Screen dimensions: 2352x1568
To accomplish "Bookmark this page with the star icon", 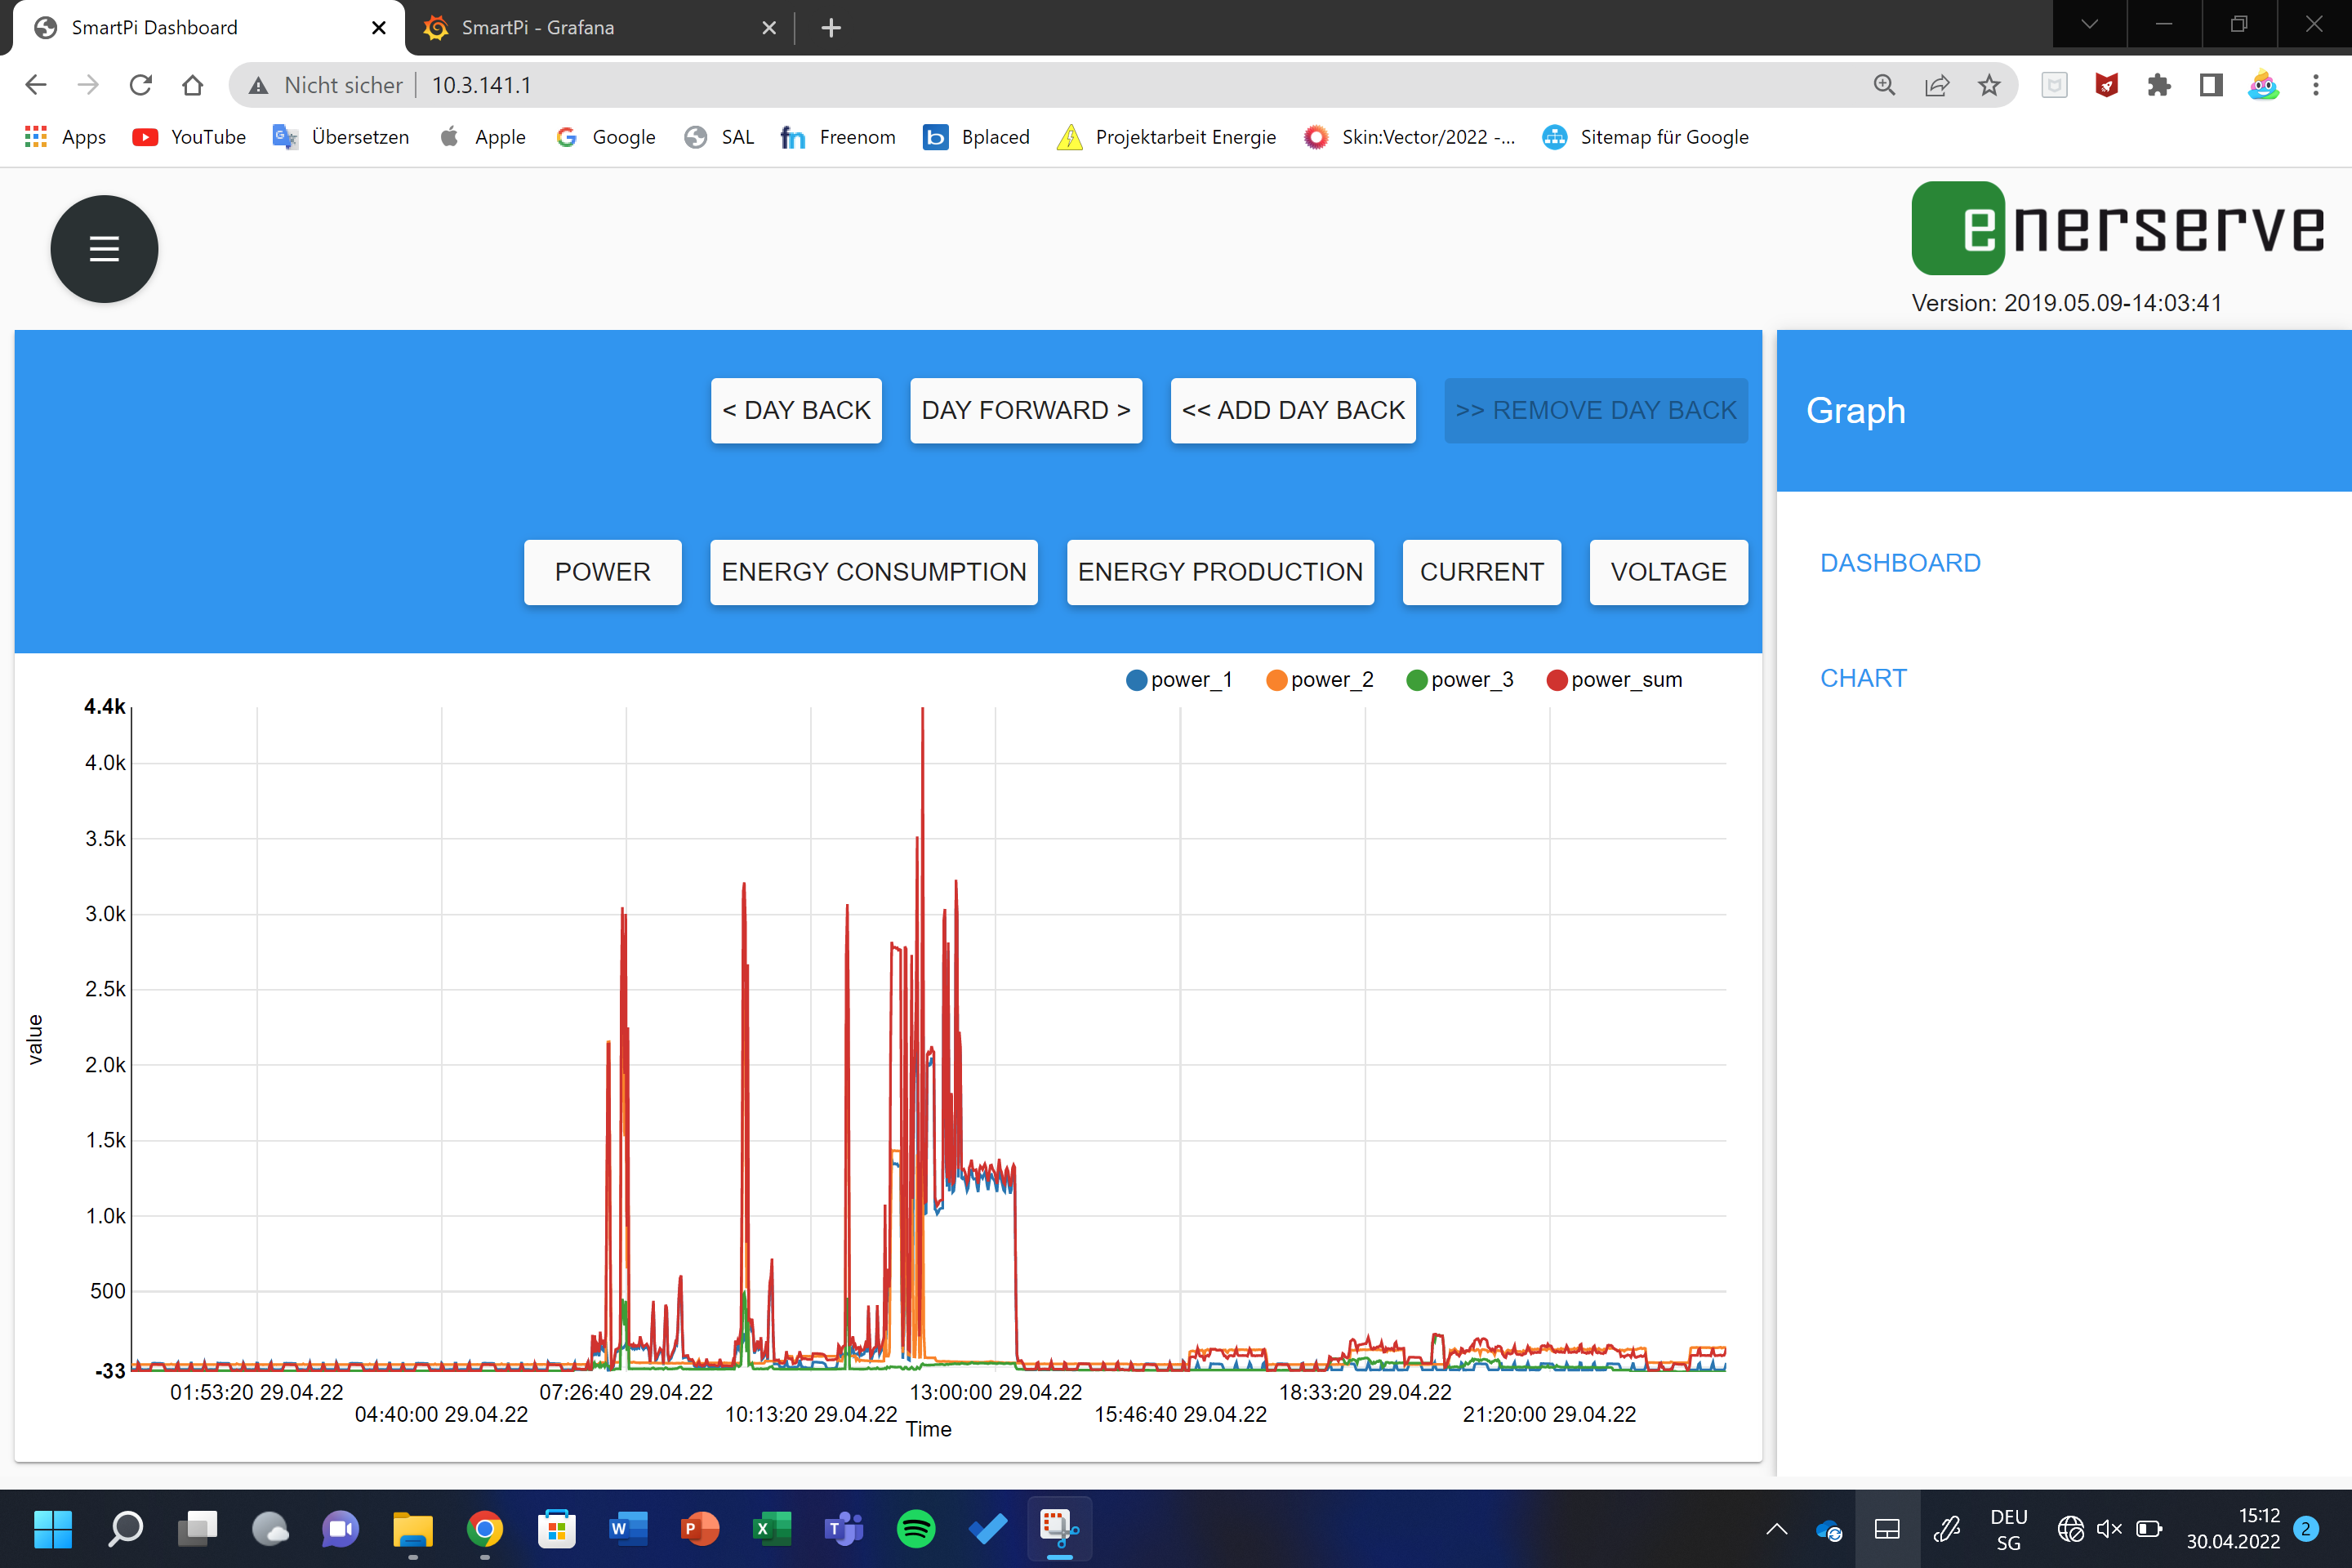I will [x=1988, y=85].
